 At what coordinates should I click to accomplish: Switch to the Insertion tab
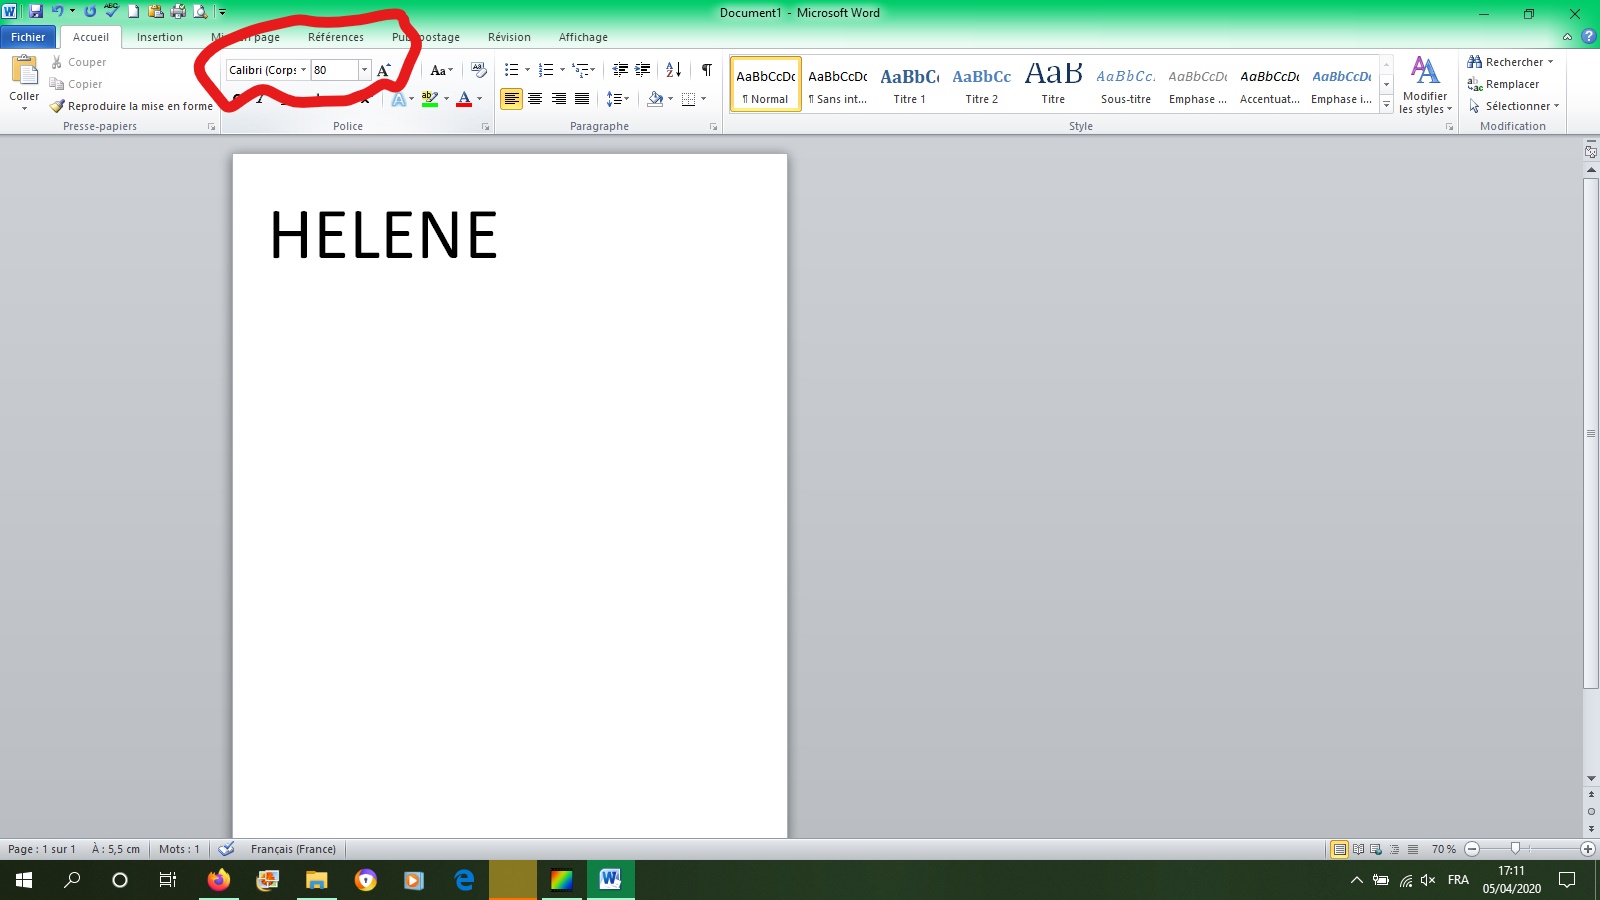pyautogui.click(x=160, y=37)
